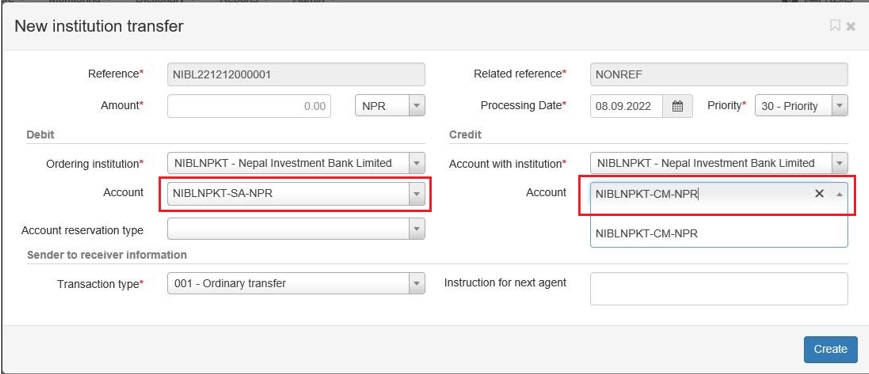Click the Reference field NIBL221212000001
Screen dimensions: 869x374
[x=296, y=74]
